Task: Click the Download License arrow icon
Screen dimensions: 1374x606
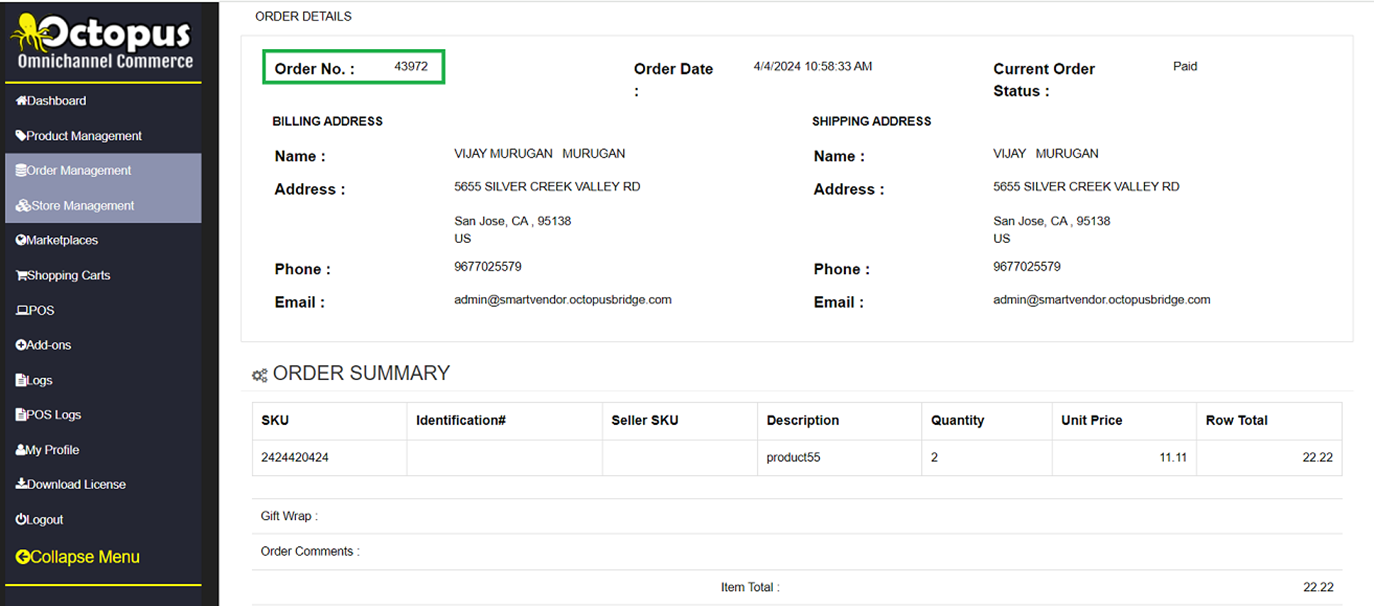Action: pos(21,485)
